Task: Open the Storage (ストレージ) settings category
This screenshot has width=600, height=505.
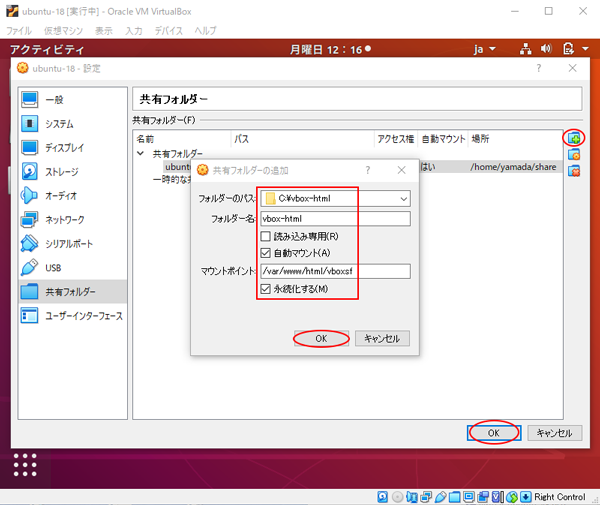Action: pos(73,172)
